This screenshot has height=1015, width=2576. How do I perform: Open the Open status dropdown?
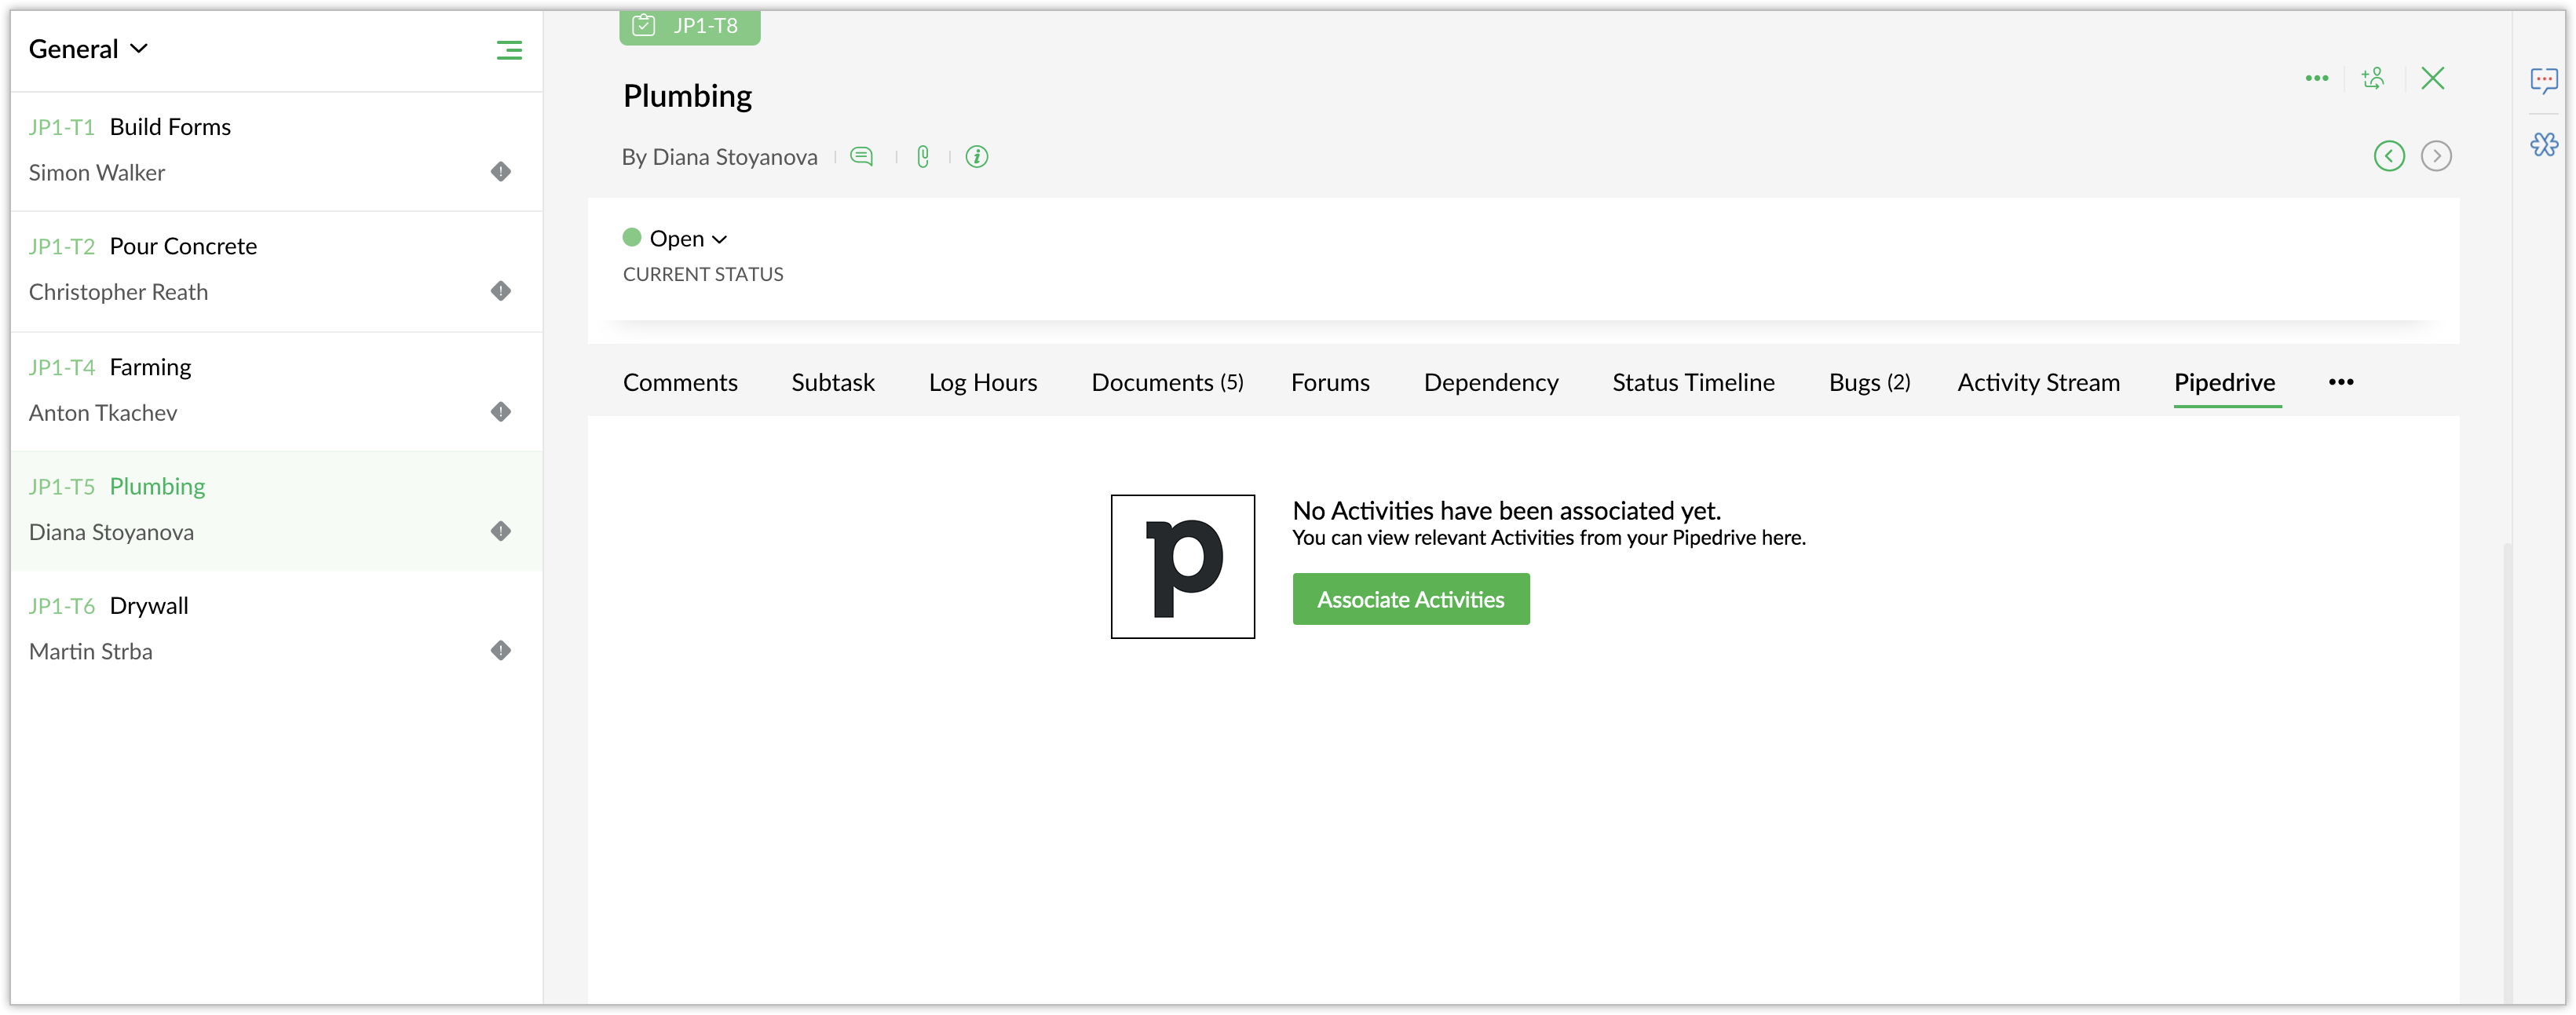[688, 239]
